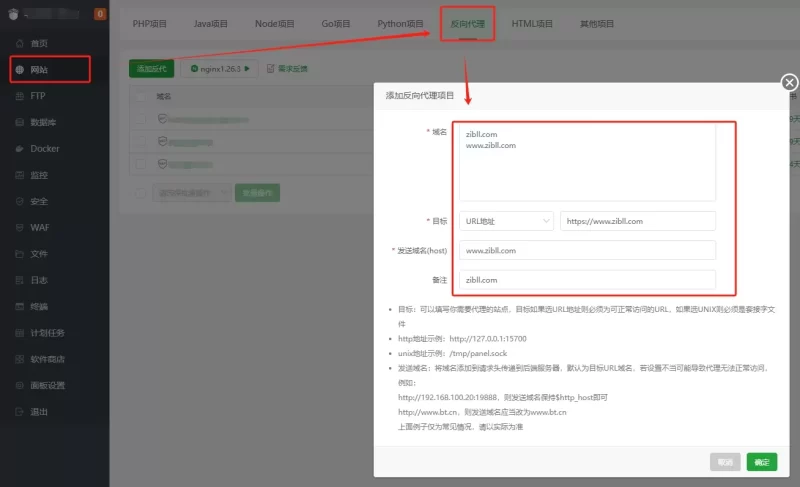The image size is (800, 487).
Task: Open the FTP sidebar icon
Action: point(19,96)
